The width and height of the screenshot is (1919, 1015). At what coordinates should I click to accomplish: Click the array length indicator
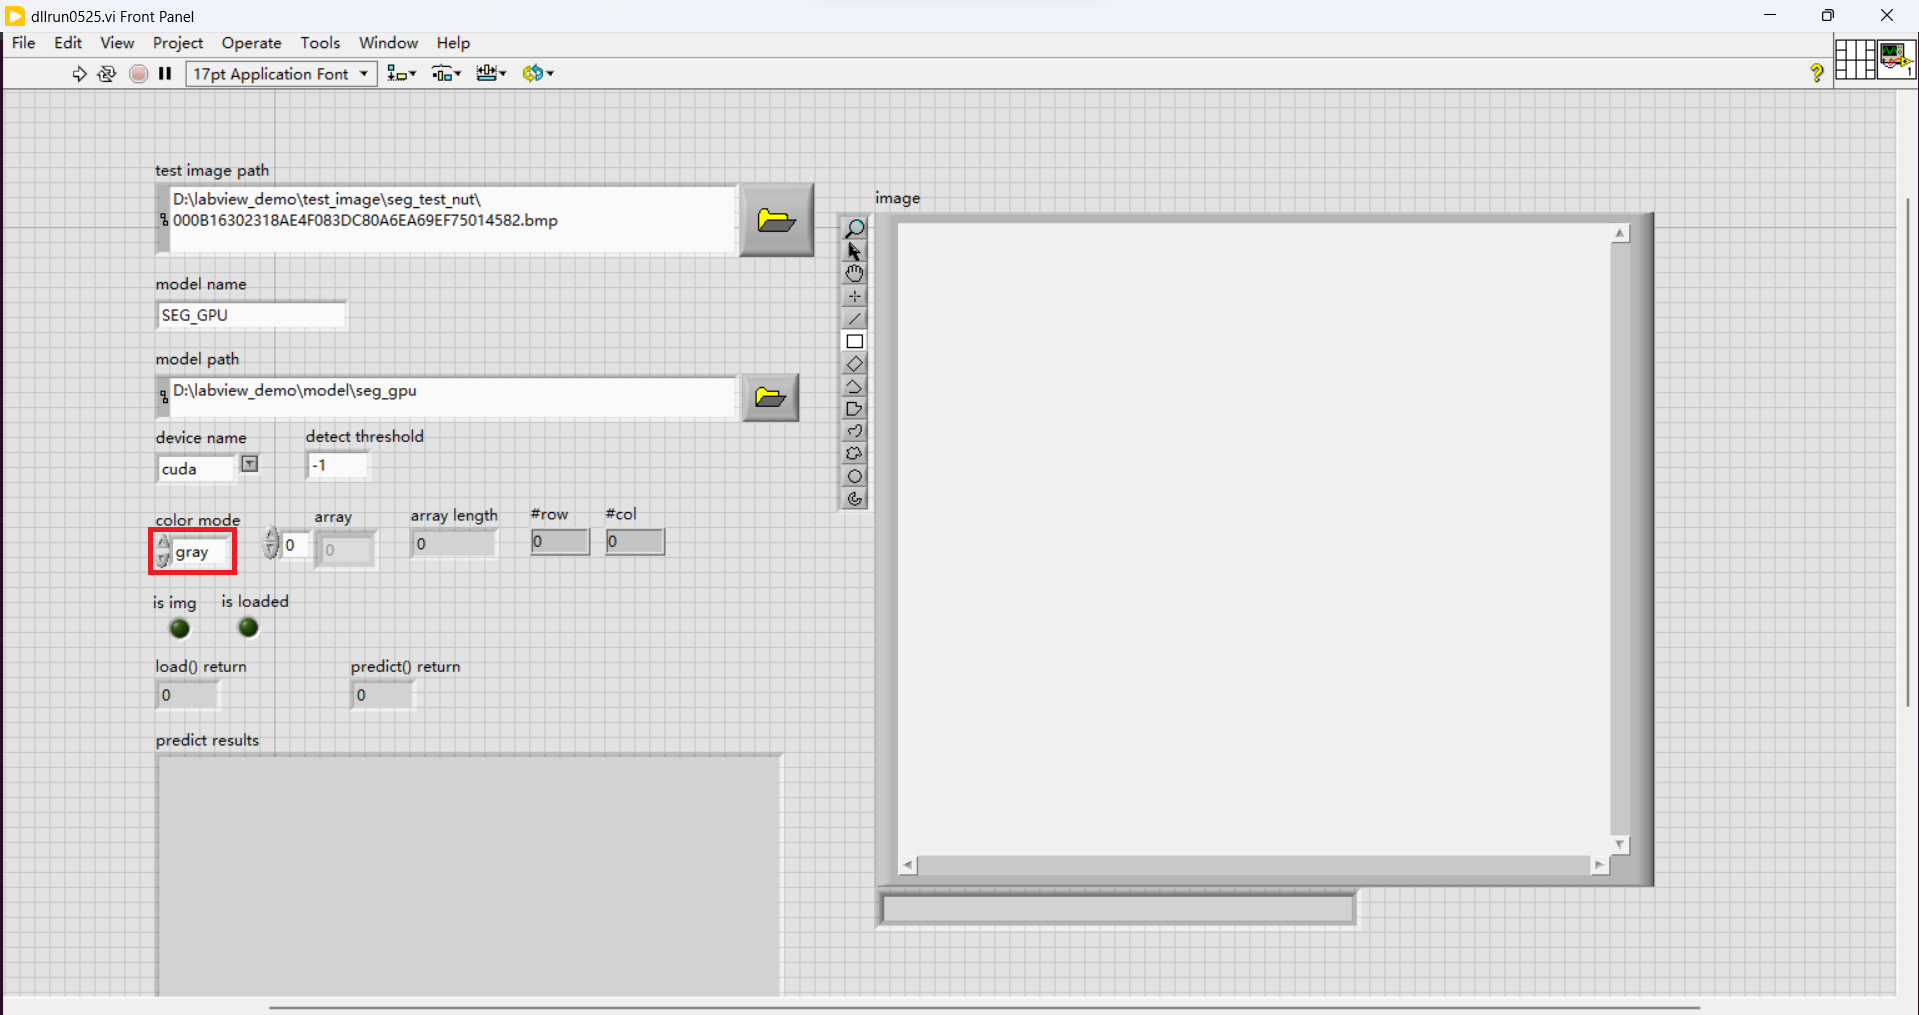(453, 544)
